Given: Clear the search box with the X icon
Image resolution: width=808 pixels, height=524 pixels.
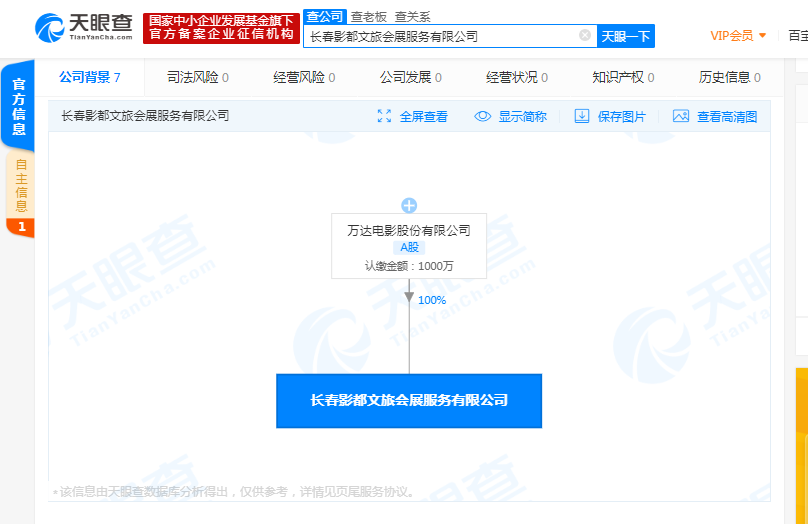Looking at the screenshot, I should pyautogui.click(x=585, y=35).
